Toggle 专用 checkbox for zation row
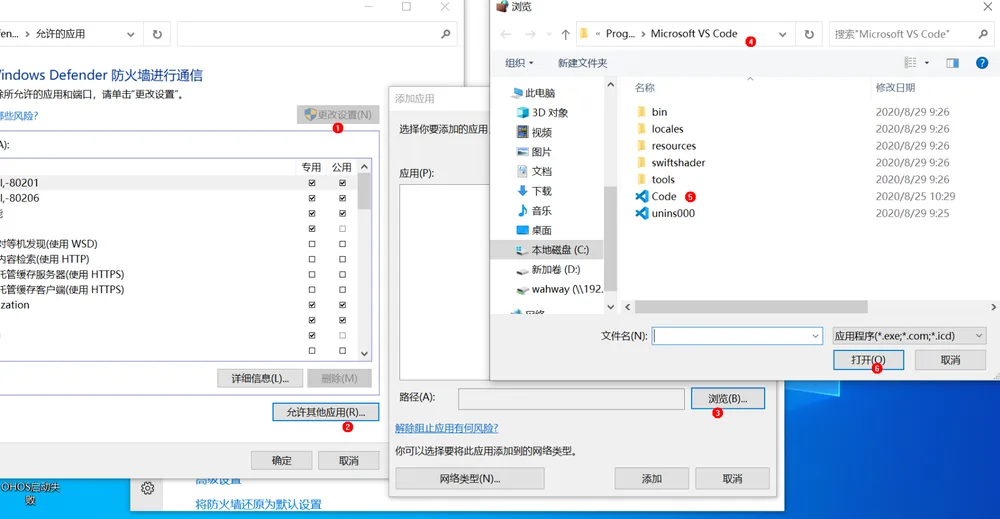The height and width of the screenshot is (519, 1000). (x=312, y=305)
